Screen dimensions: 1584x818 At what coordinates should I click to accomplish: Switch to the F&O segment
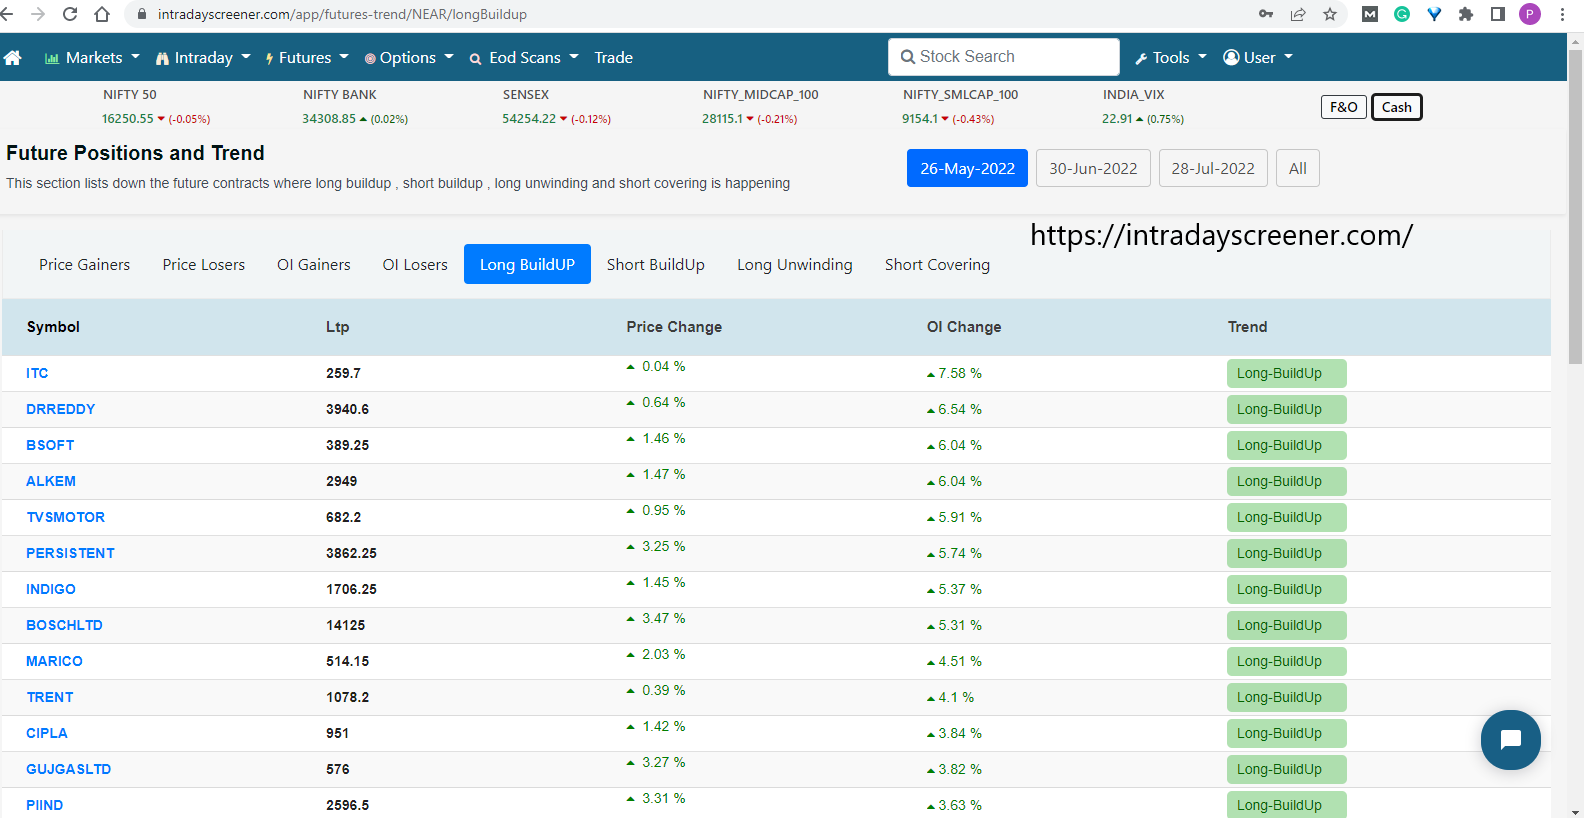click(x=1344, y=107)
